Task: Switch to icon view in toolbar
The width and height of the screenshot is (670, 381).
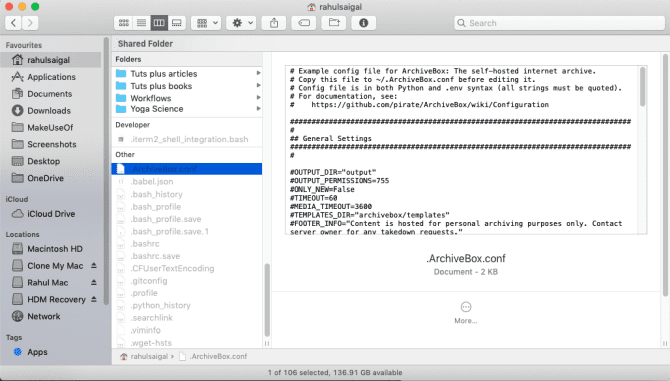Action: point(123,23)
